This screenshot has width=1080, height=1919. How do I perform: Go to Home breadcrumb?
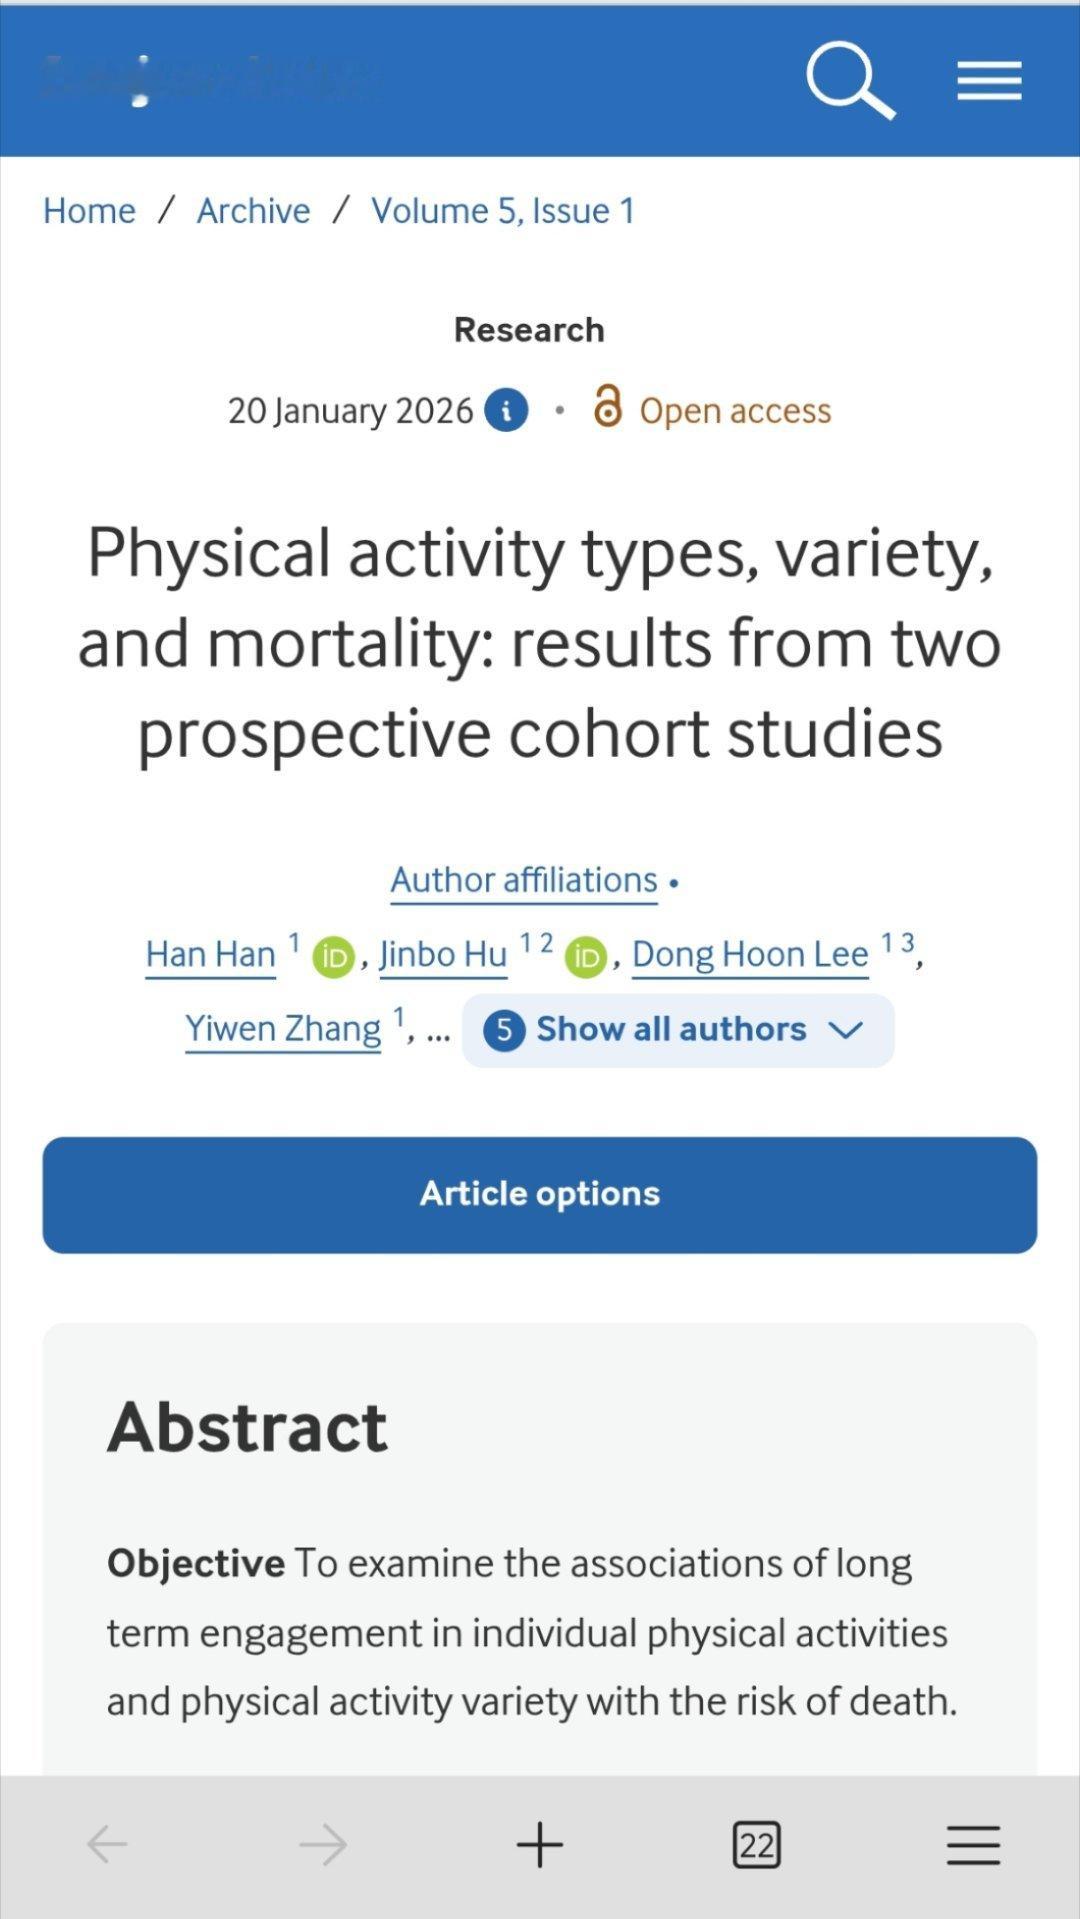click(x=89, y=211)
